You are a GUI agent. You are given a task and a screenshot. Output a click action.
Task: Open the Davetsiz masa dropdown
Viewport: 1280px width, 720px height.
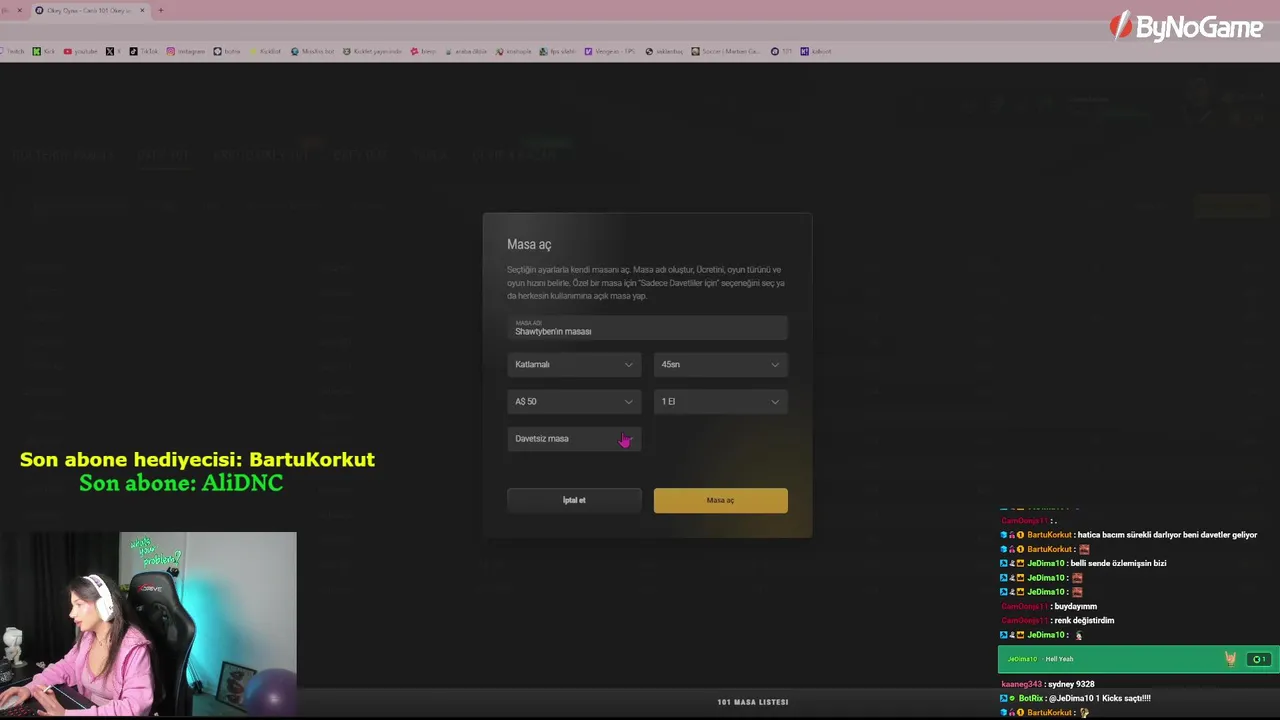[x=574, y=439]
